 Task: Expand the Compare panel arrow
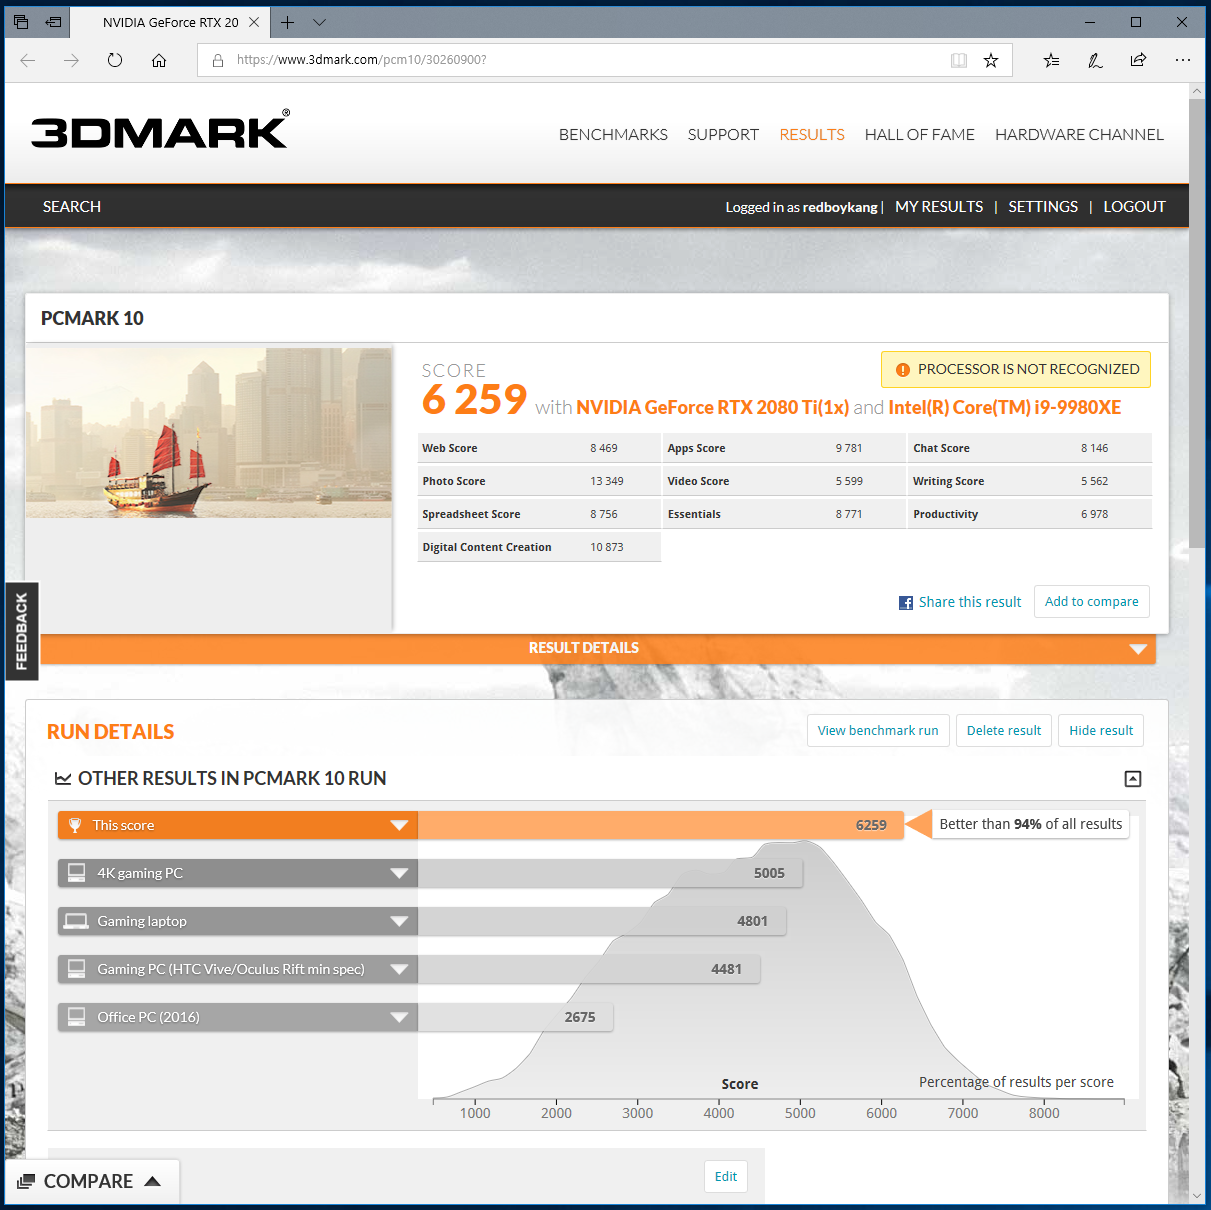(x=152, y=1181)
